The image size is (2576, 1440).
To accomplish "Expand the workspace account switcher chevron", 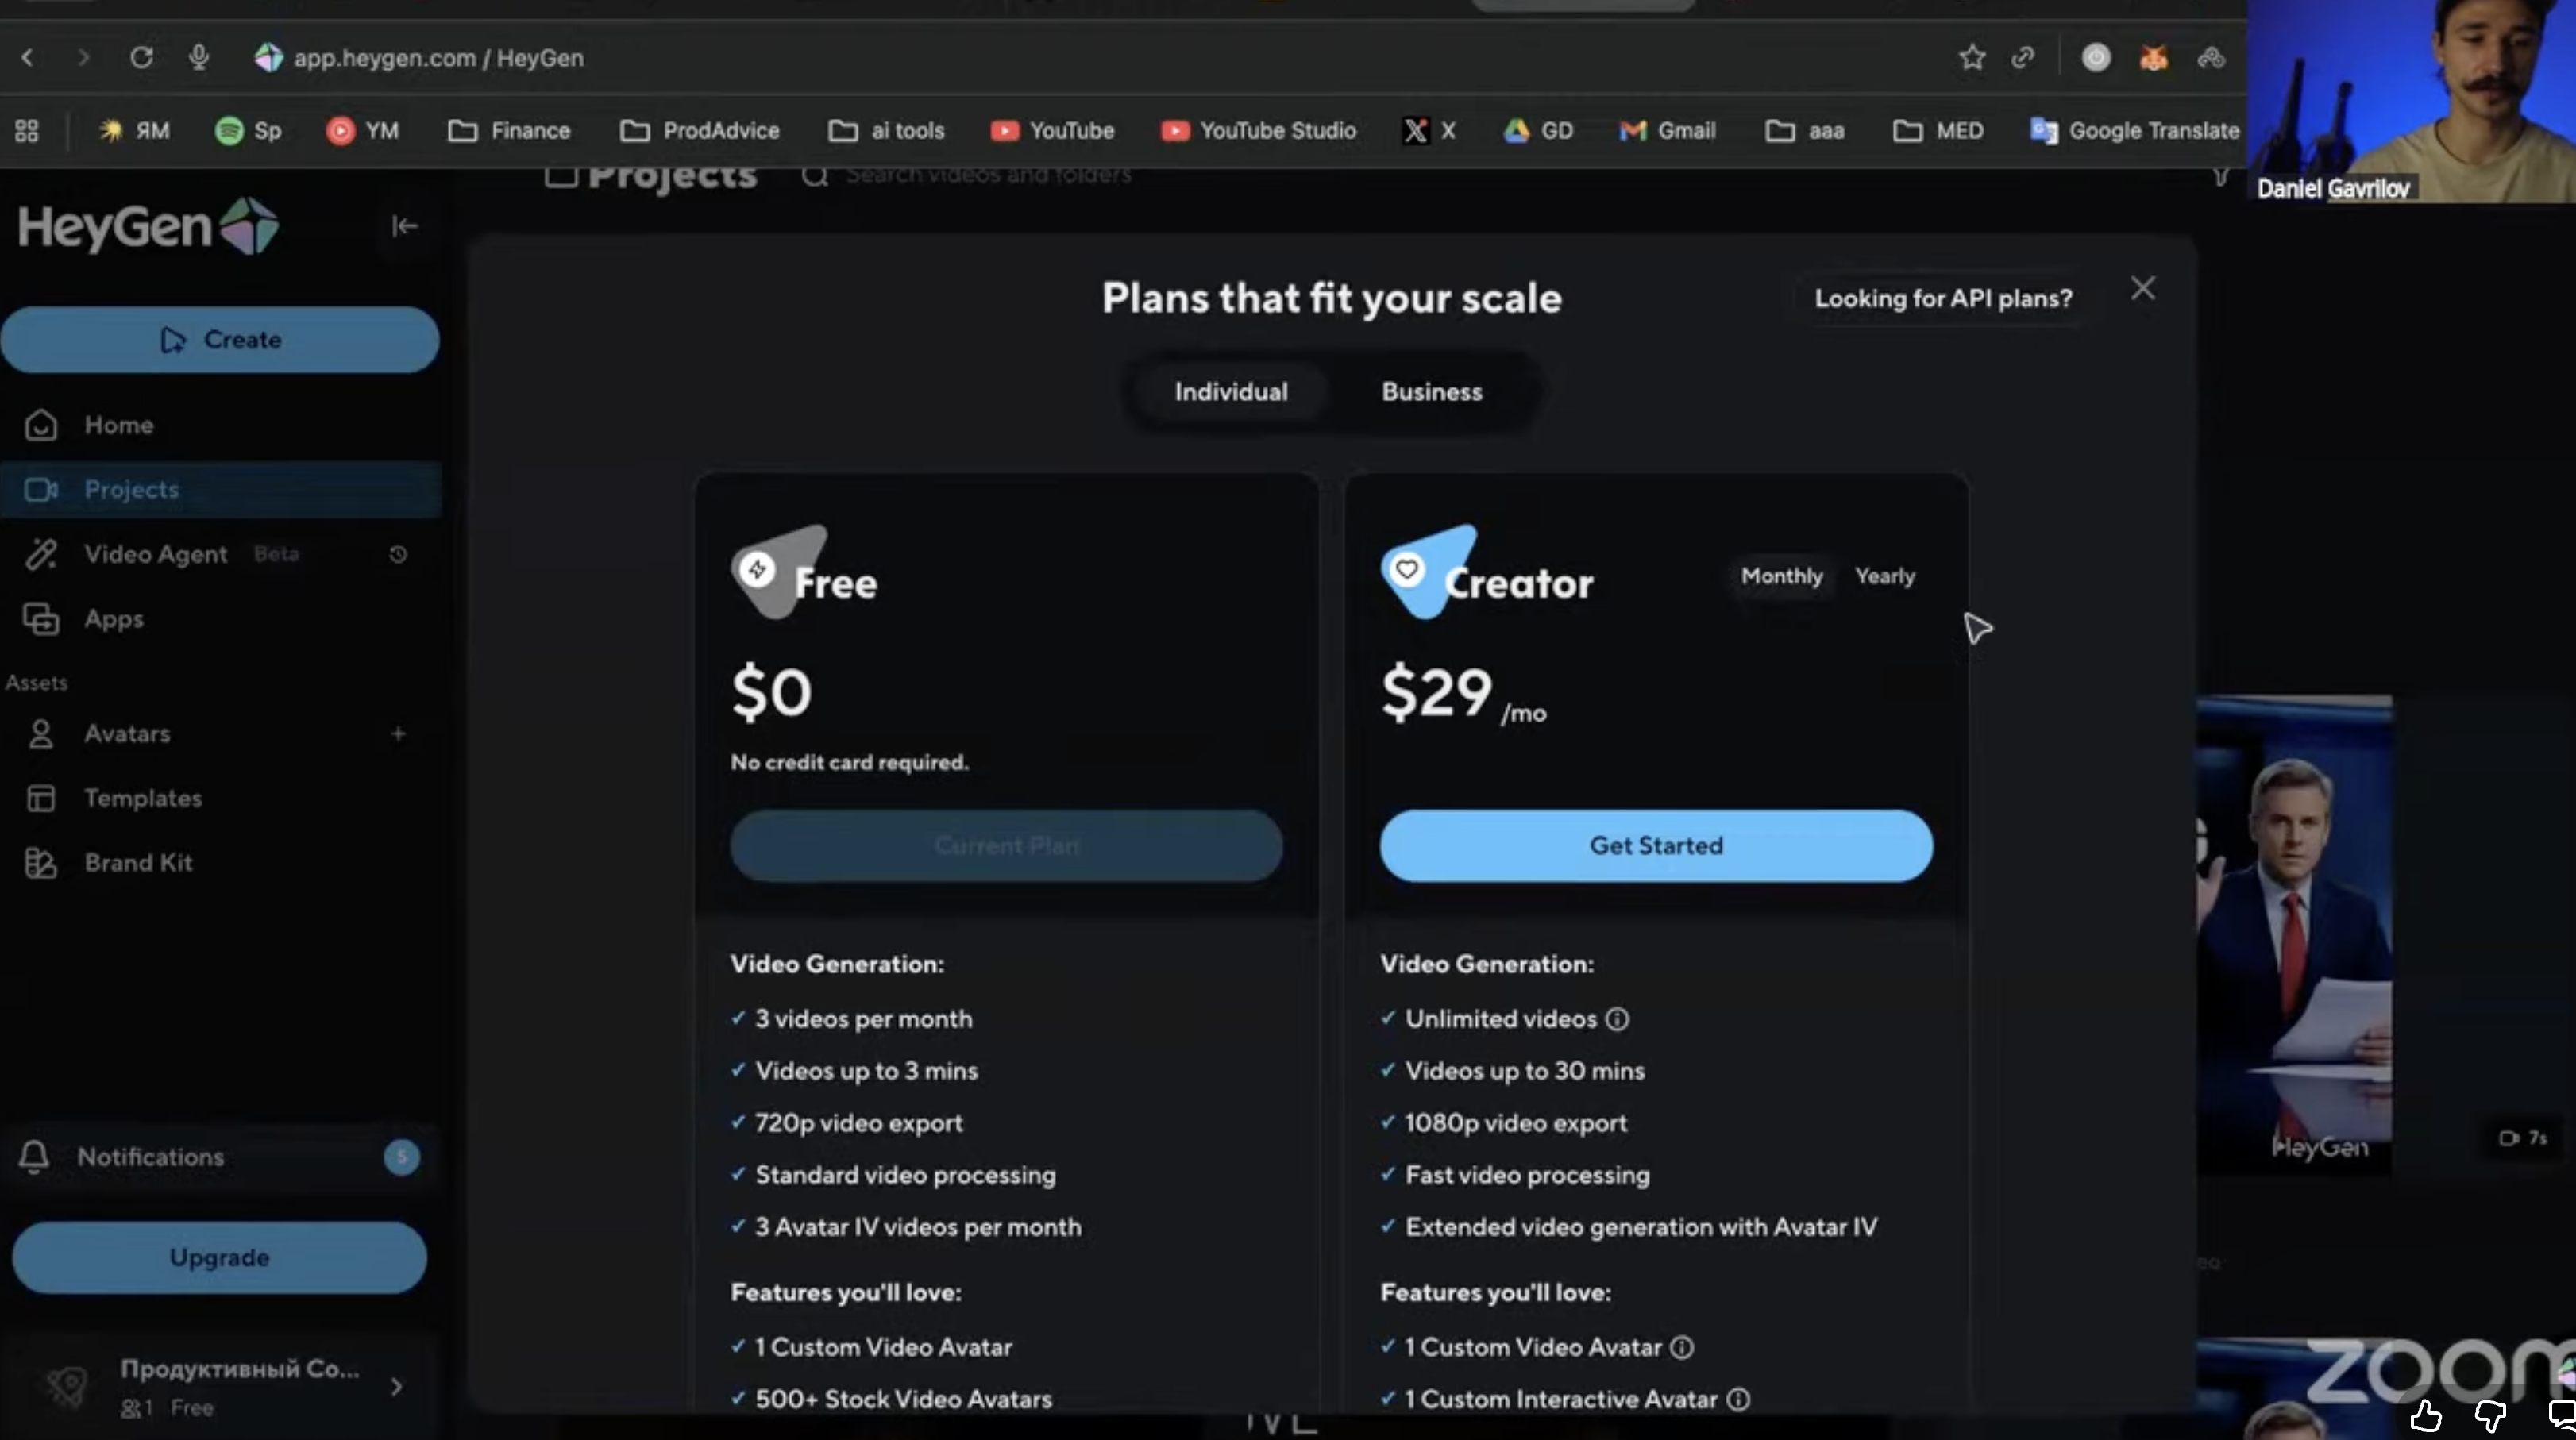I will (x=397, y=1386).
